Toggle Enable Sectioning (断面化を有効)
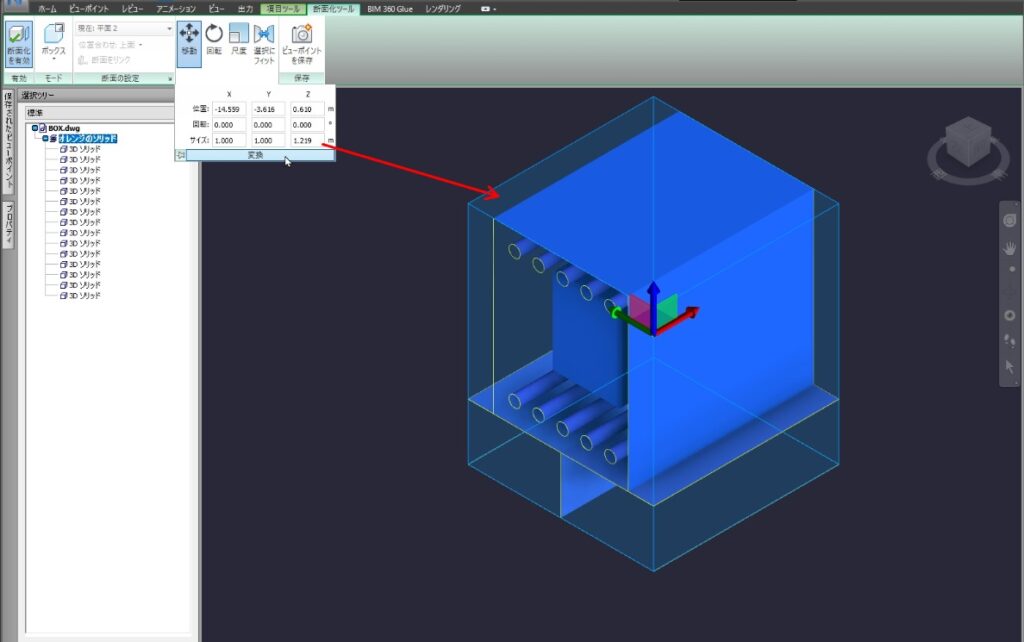This screenshot has height=642, width=1024. coord(18,46)
